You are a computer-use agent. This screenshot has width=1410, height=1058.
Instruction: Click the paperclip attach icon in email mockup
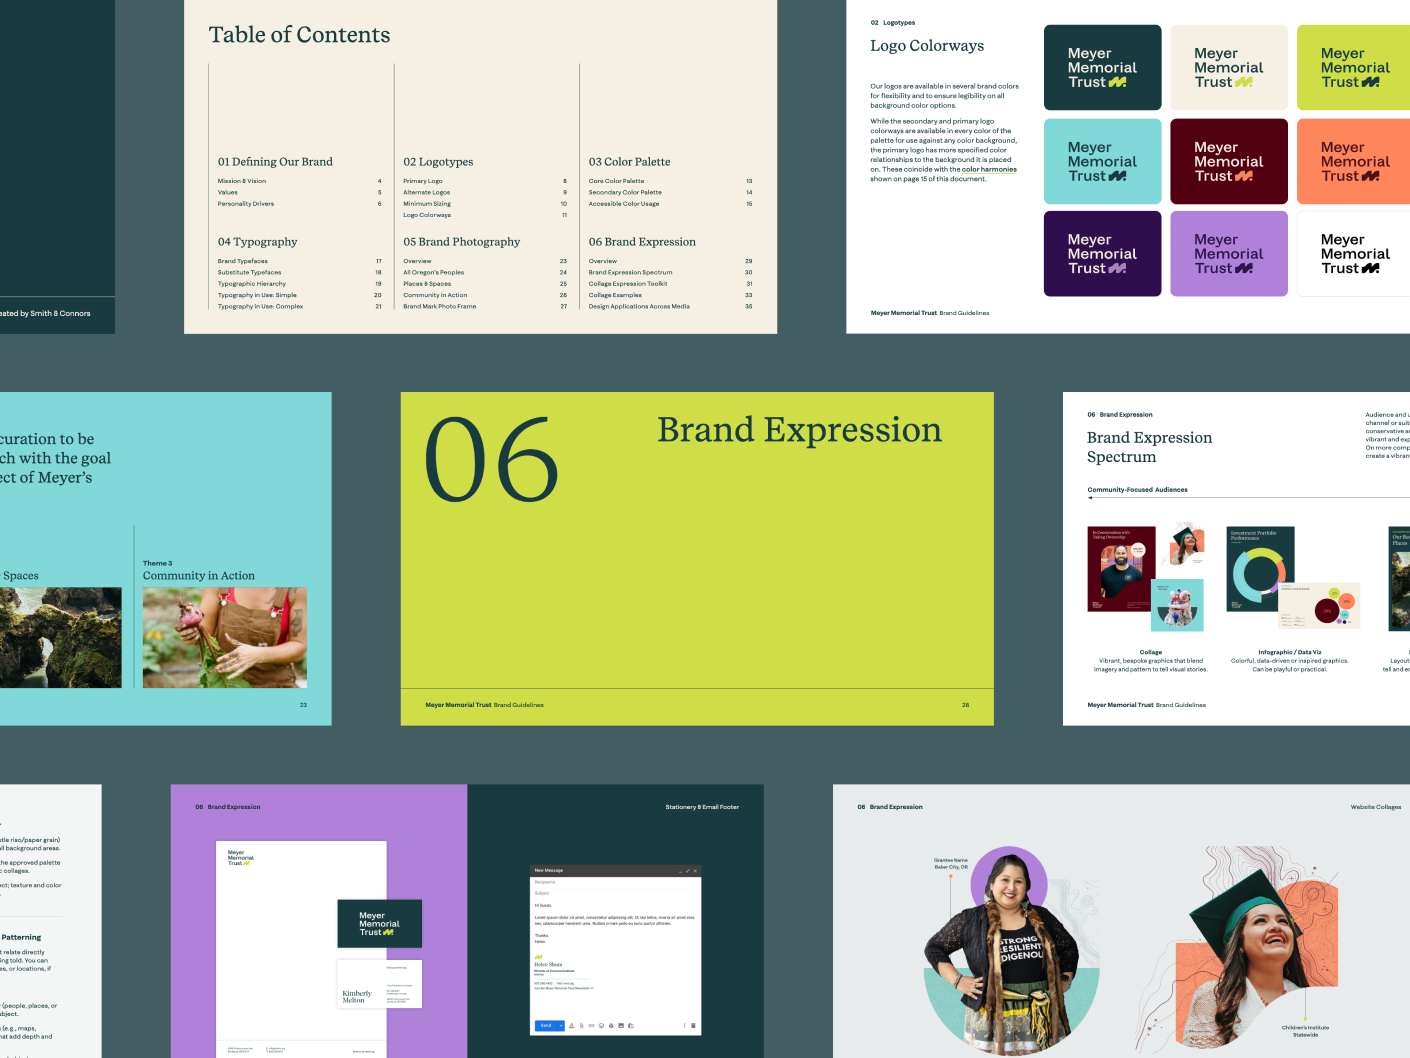tap(581, 1025)
